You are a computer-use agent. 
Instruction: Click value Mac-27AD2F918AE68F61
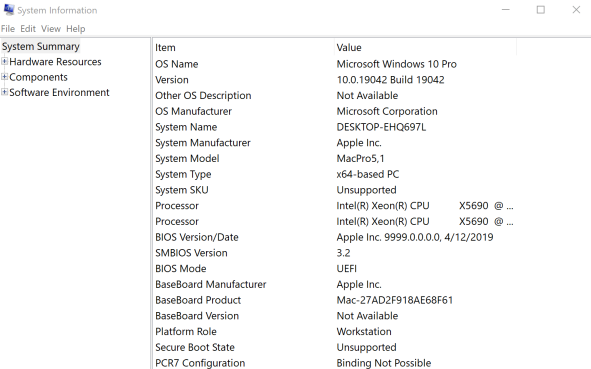(395, 300)
